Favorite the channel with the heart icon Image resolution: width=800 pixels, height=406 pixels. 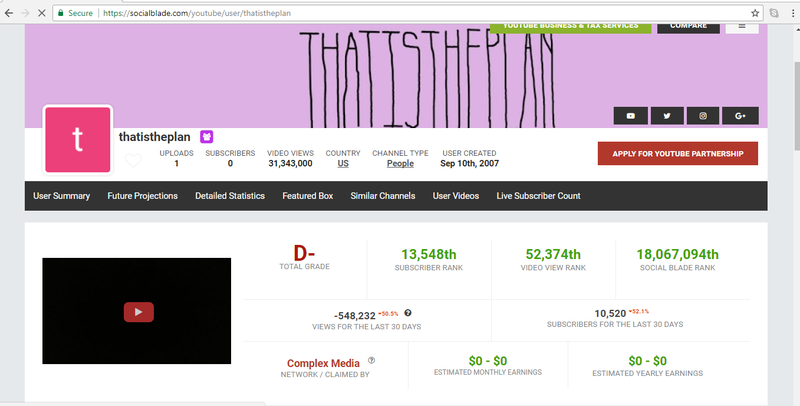pos(133,161)
